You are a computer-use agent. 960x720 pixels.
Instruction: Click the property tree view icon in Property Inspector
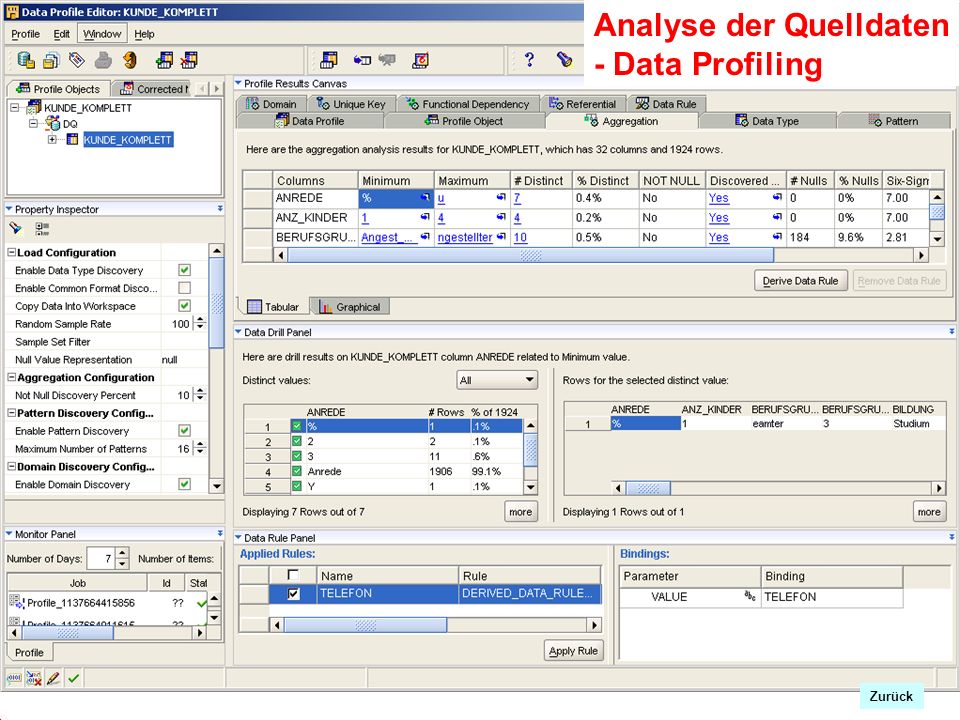point(42,229)
